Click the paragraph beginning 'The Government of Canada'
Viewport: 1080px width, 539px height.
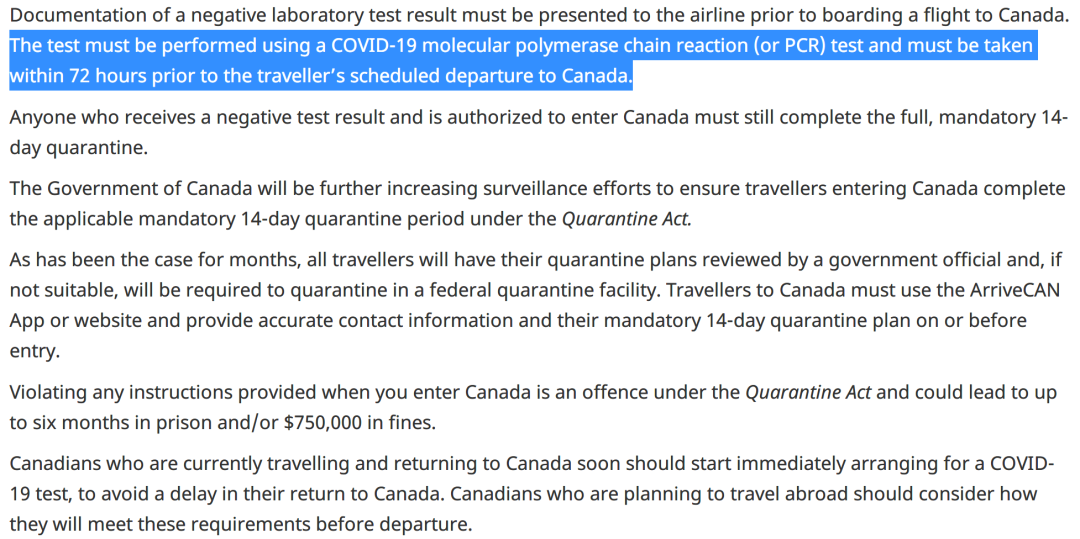coord(538,204)
